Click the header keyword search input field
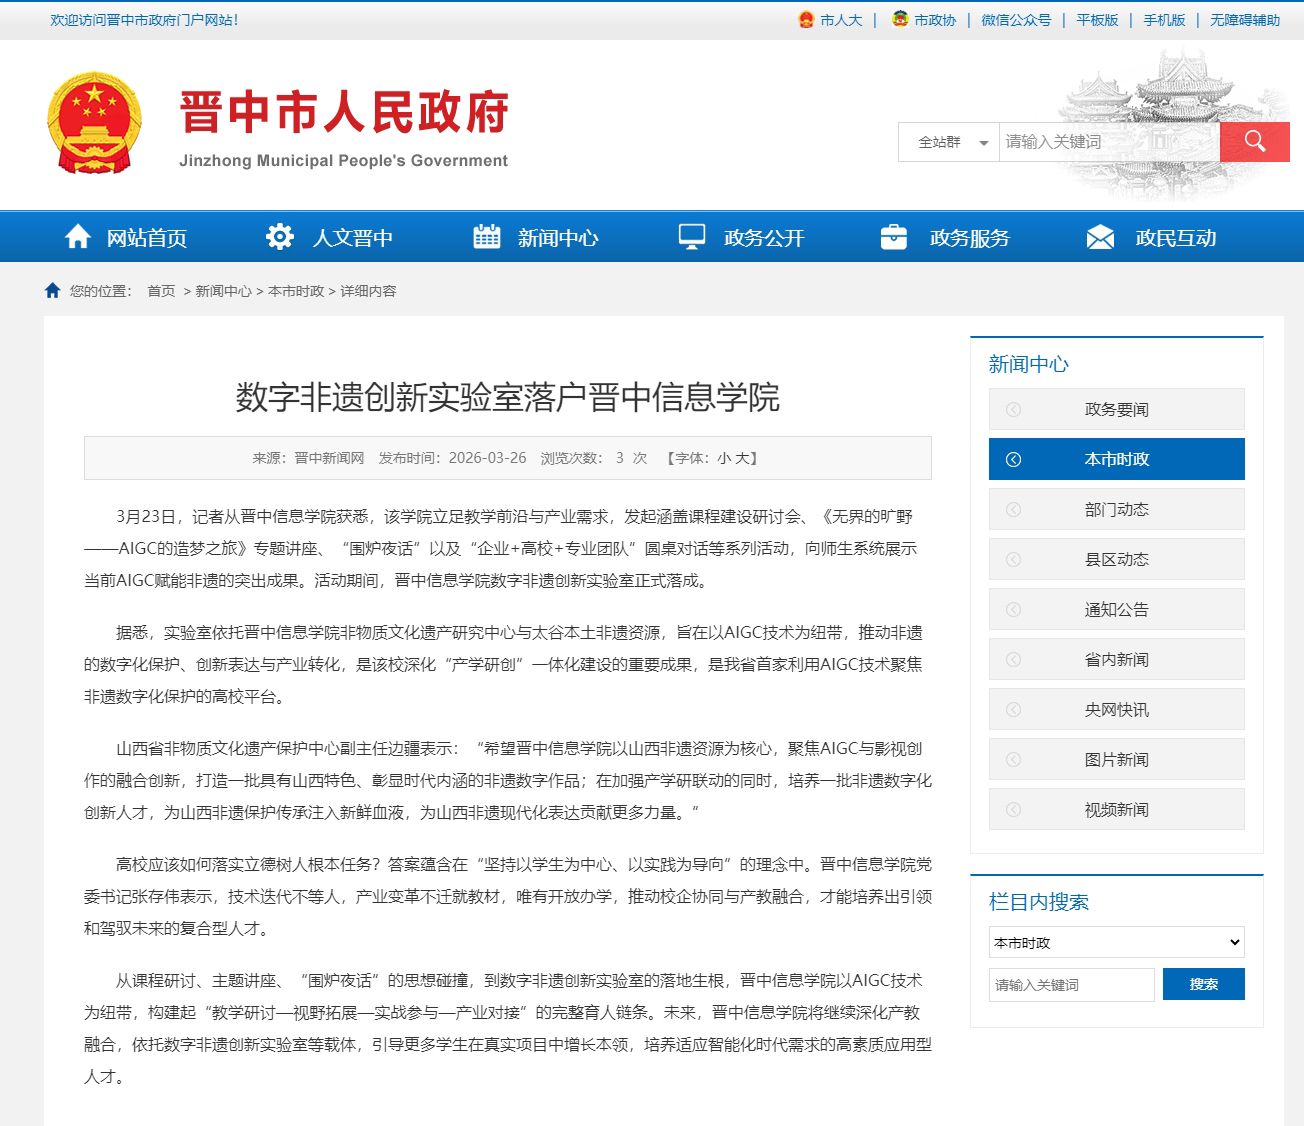 click(1108, 142)
